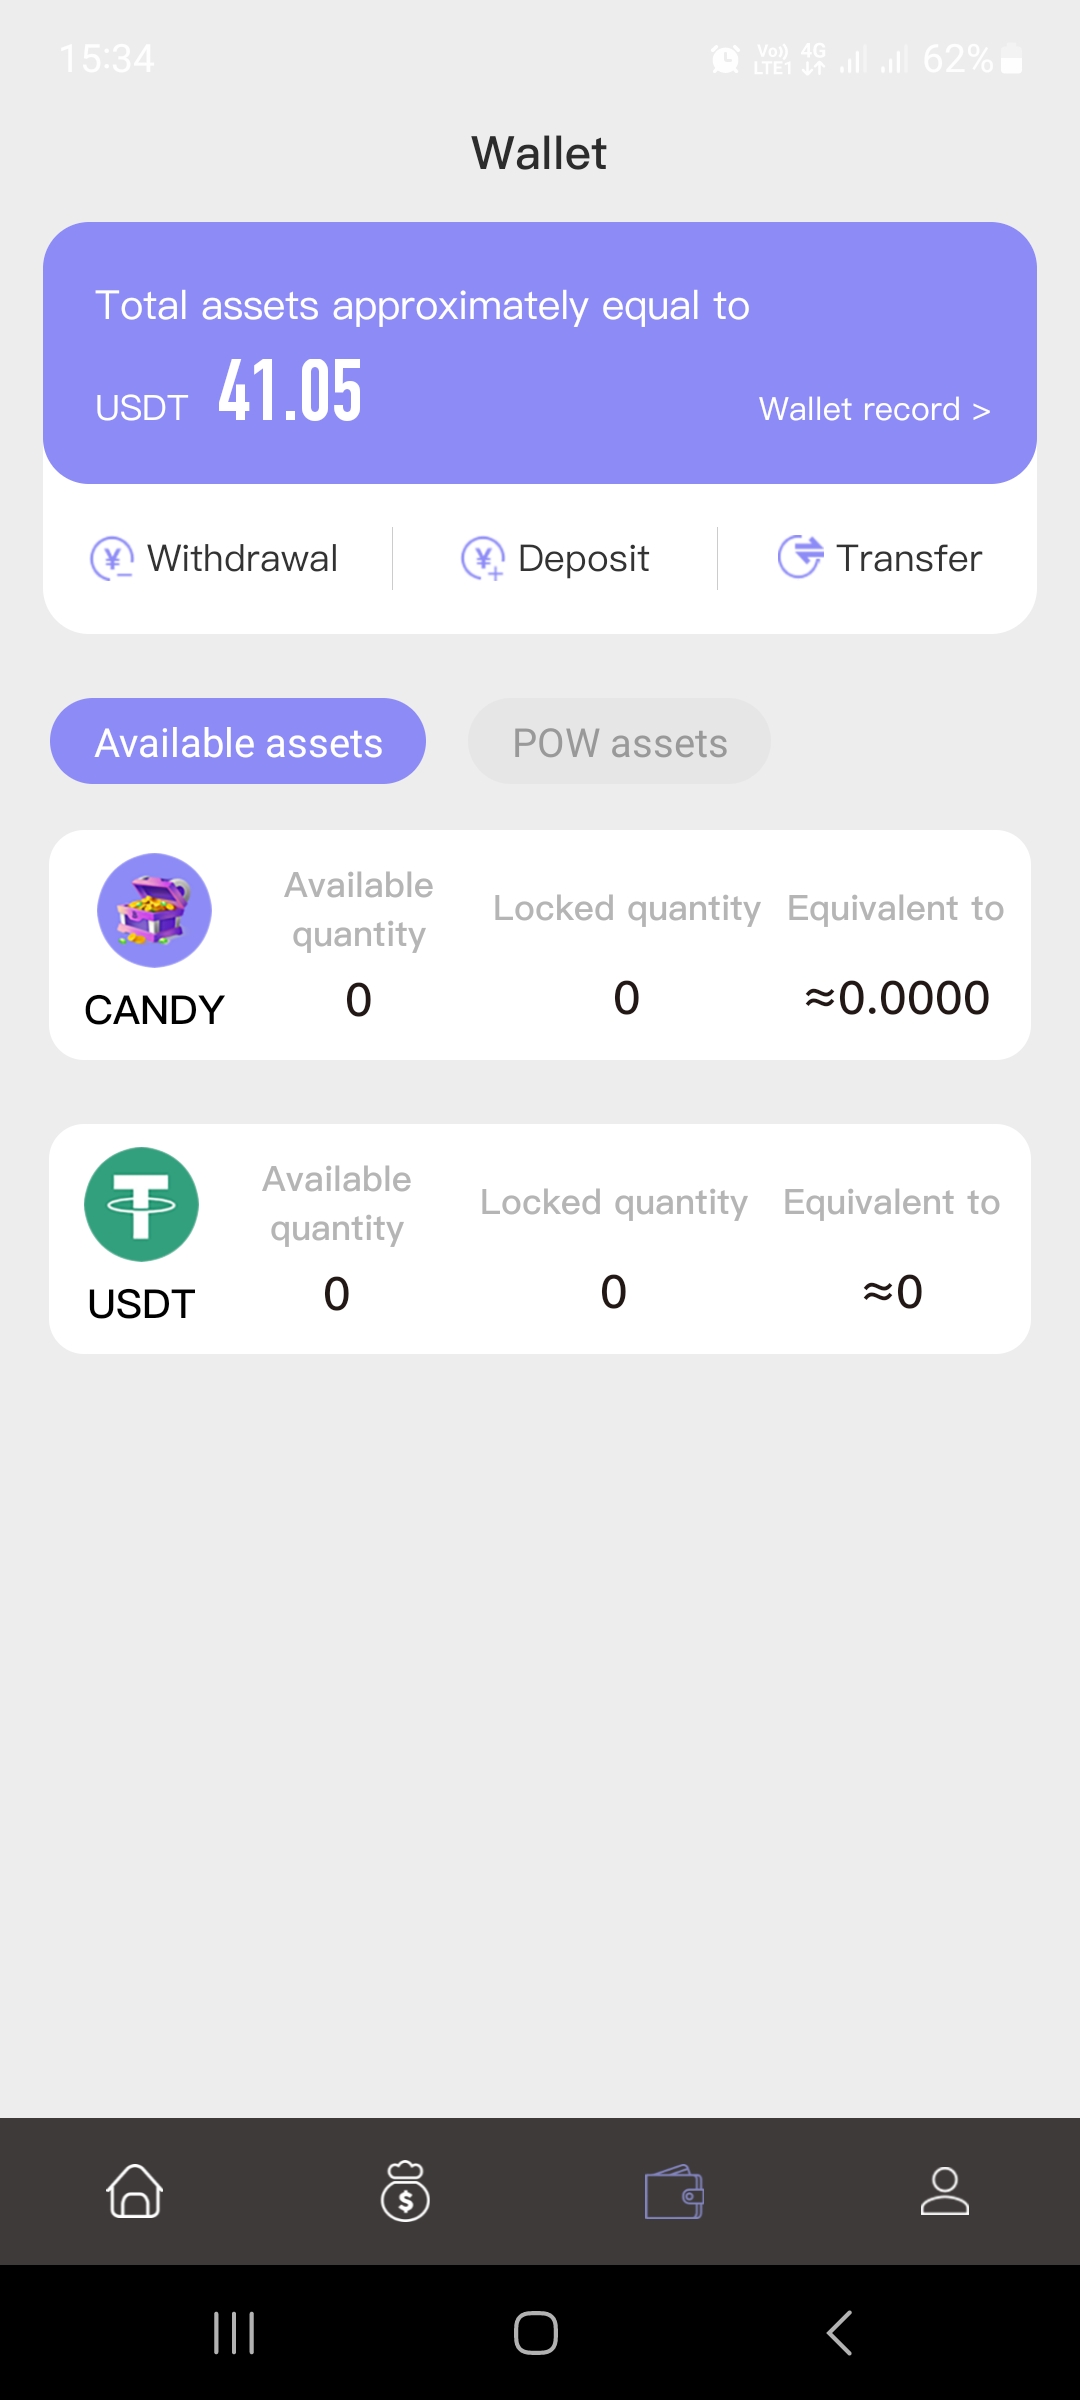Tap the 41.05 total assets amount
Screen dimensions: 1080x2400
290,391
